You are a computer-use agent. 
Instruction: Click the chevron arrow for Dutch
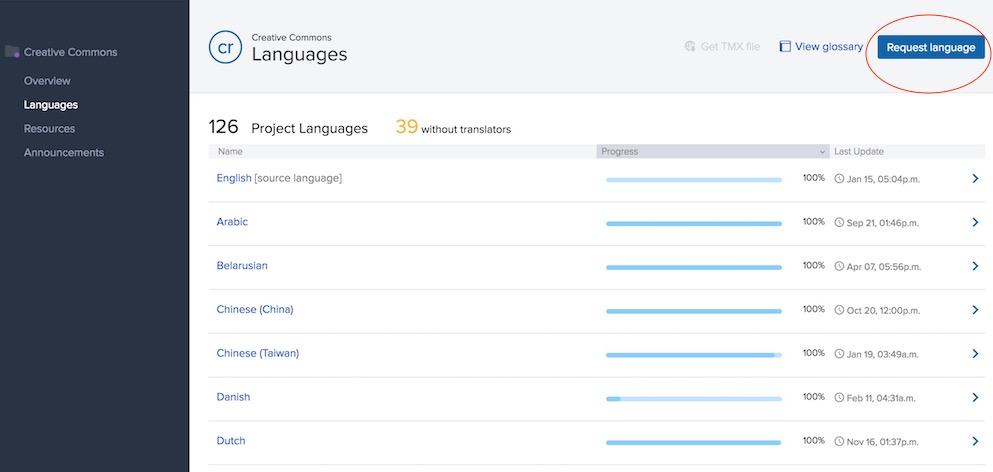pos(975,441)
